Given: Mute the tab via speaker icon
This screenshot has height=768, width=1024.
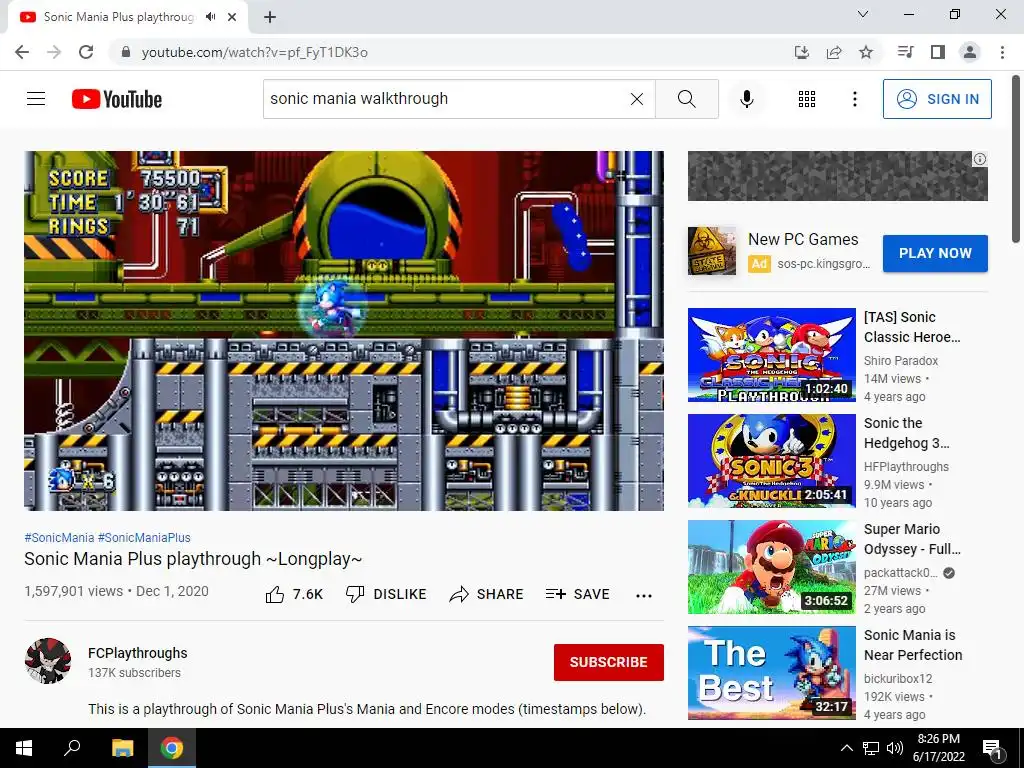Looking at the screenshot, I should point(210,17).
